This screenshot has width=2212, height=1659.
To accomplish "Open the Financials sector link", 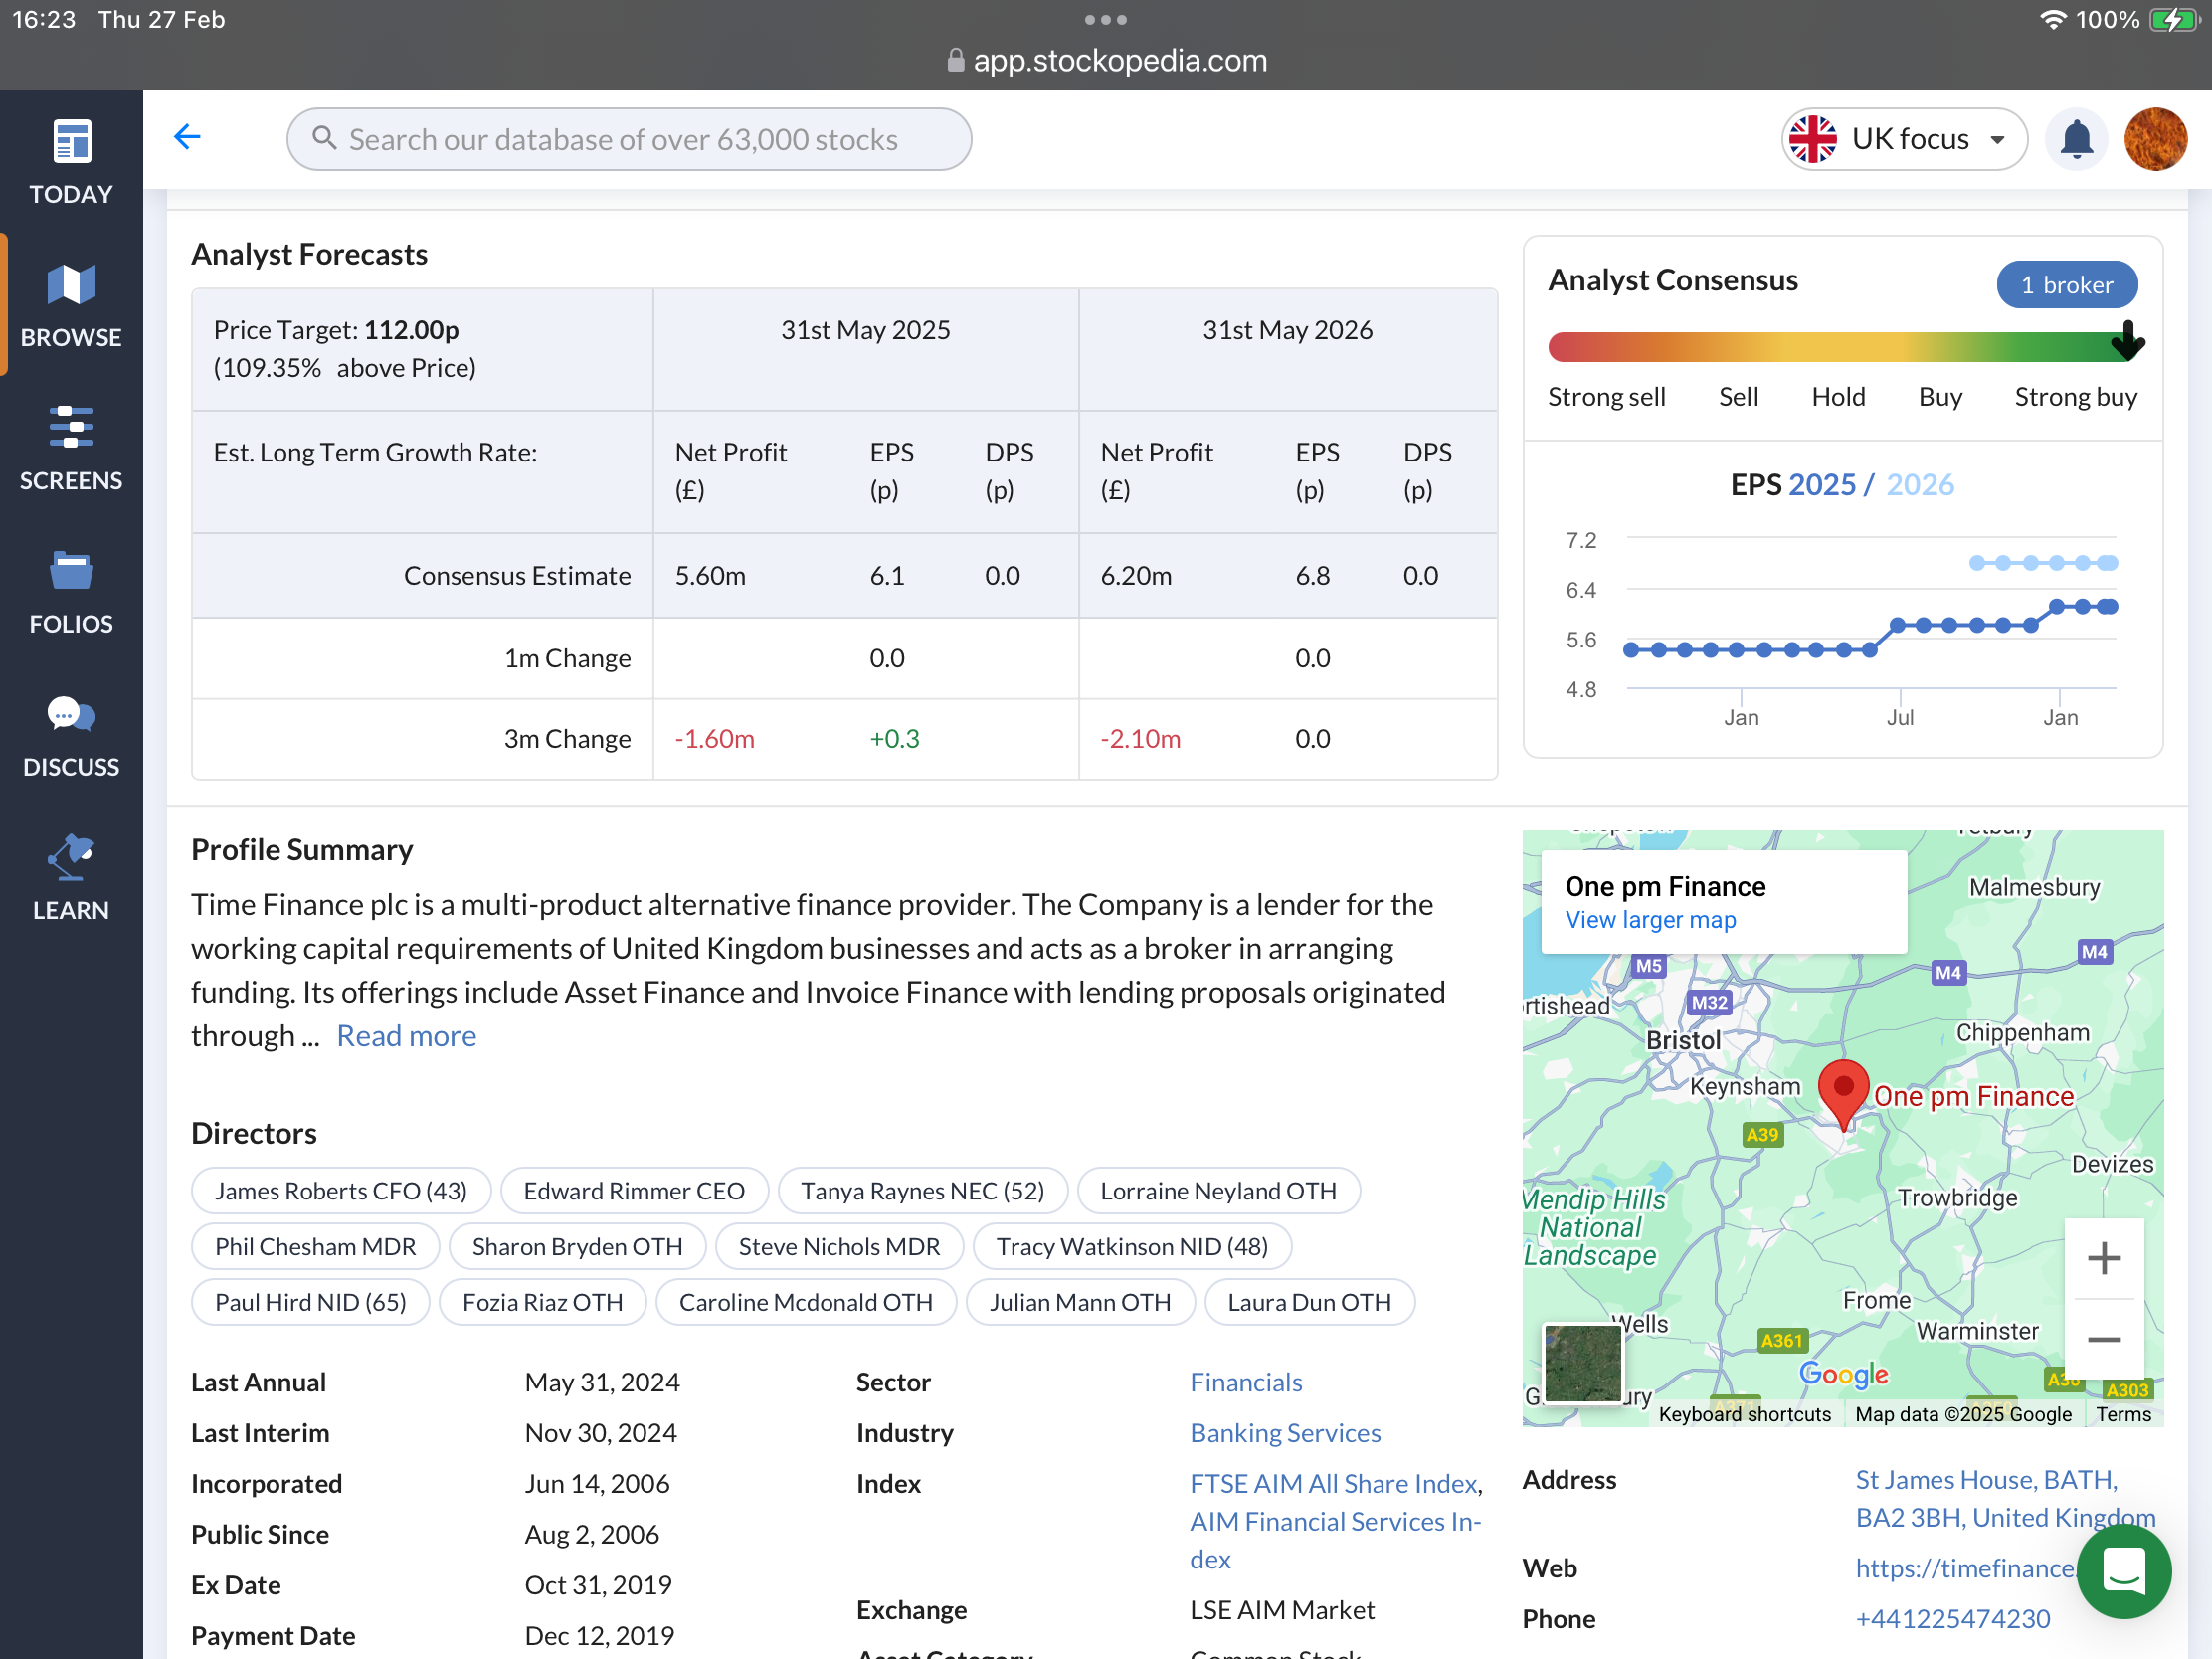I will (1246, 1383).
